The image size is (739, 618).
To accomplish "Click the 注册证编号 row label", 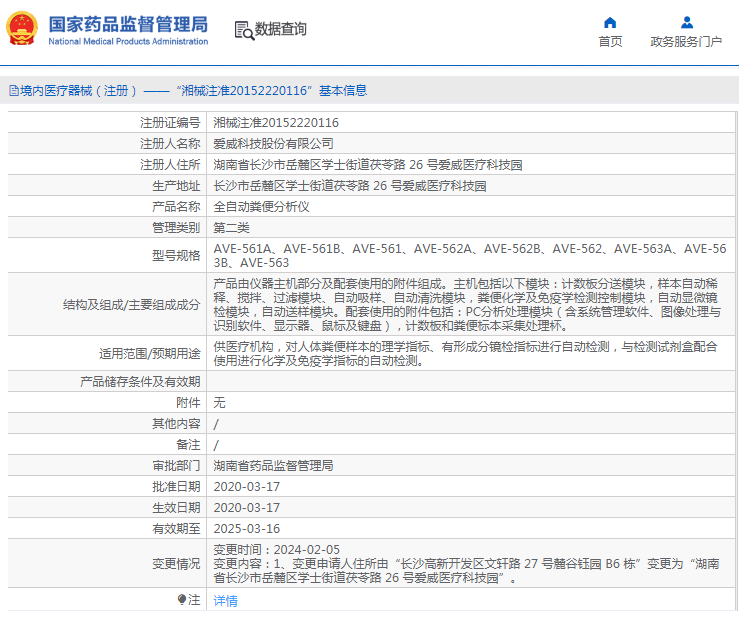I will 170,123.
